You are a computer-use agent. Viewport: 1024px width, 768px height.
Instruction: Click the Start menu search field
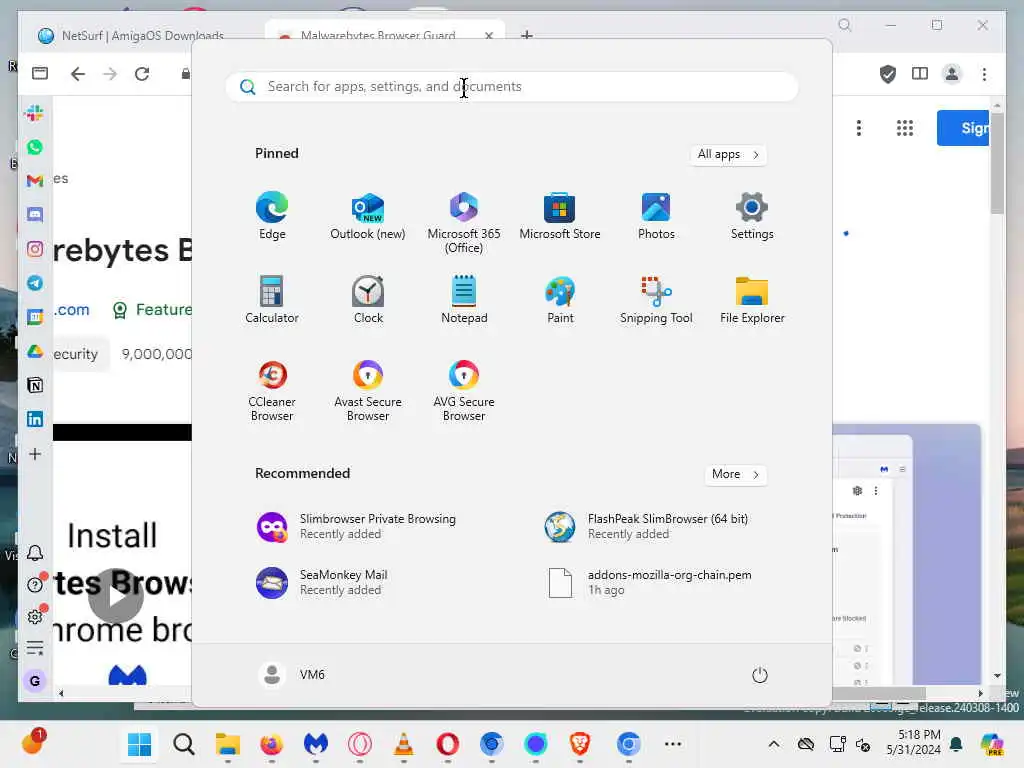(x=511, y=87)
